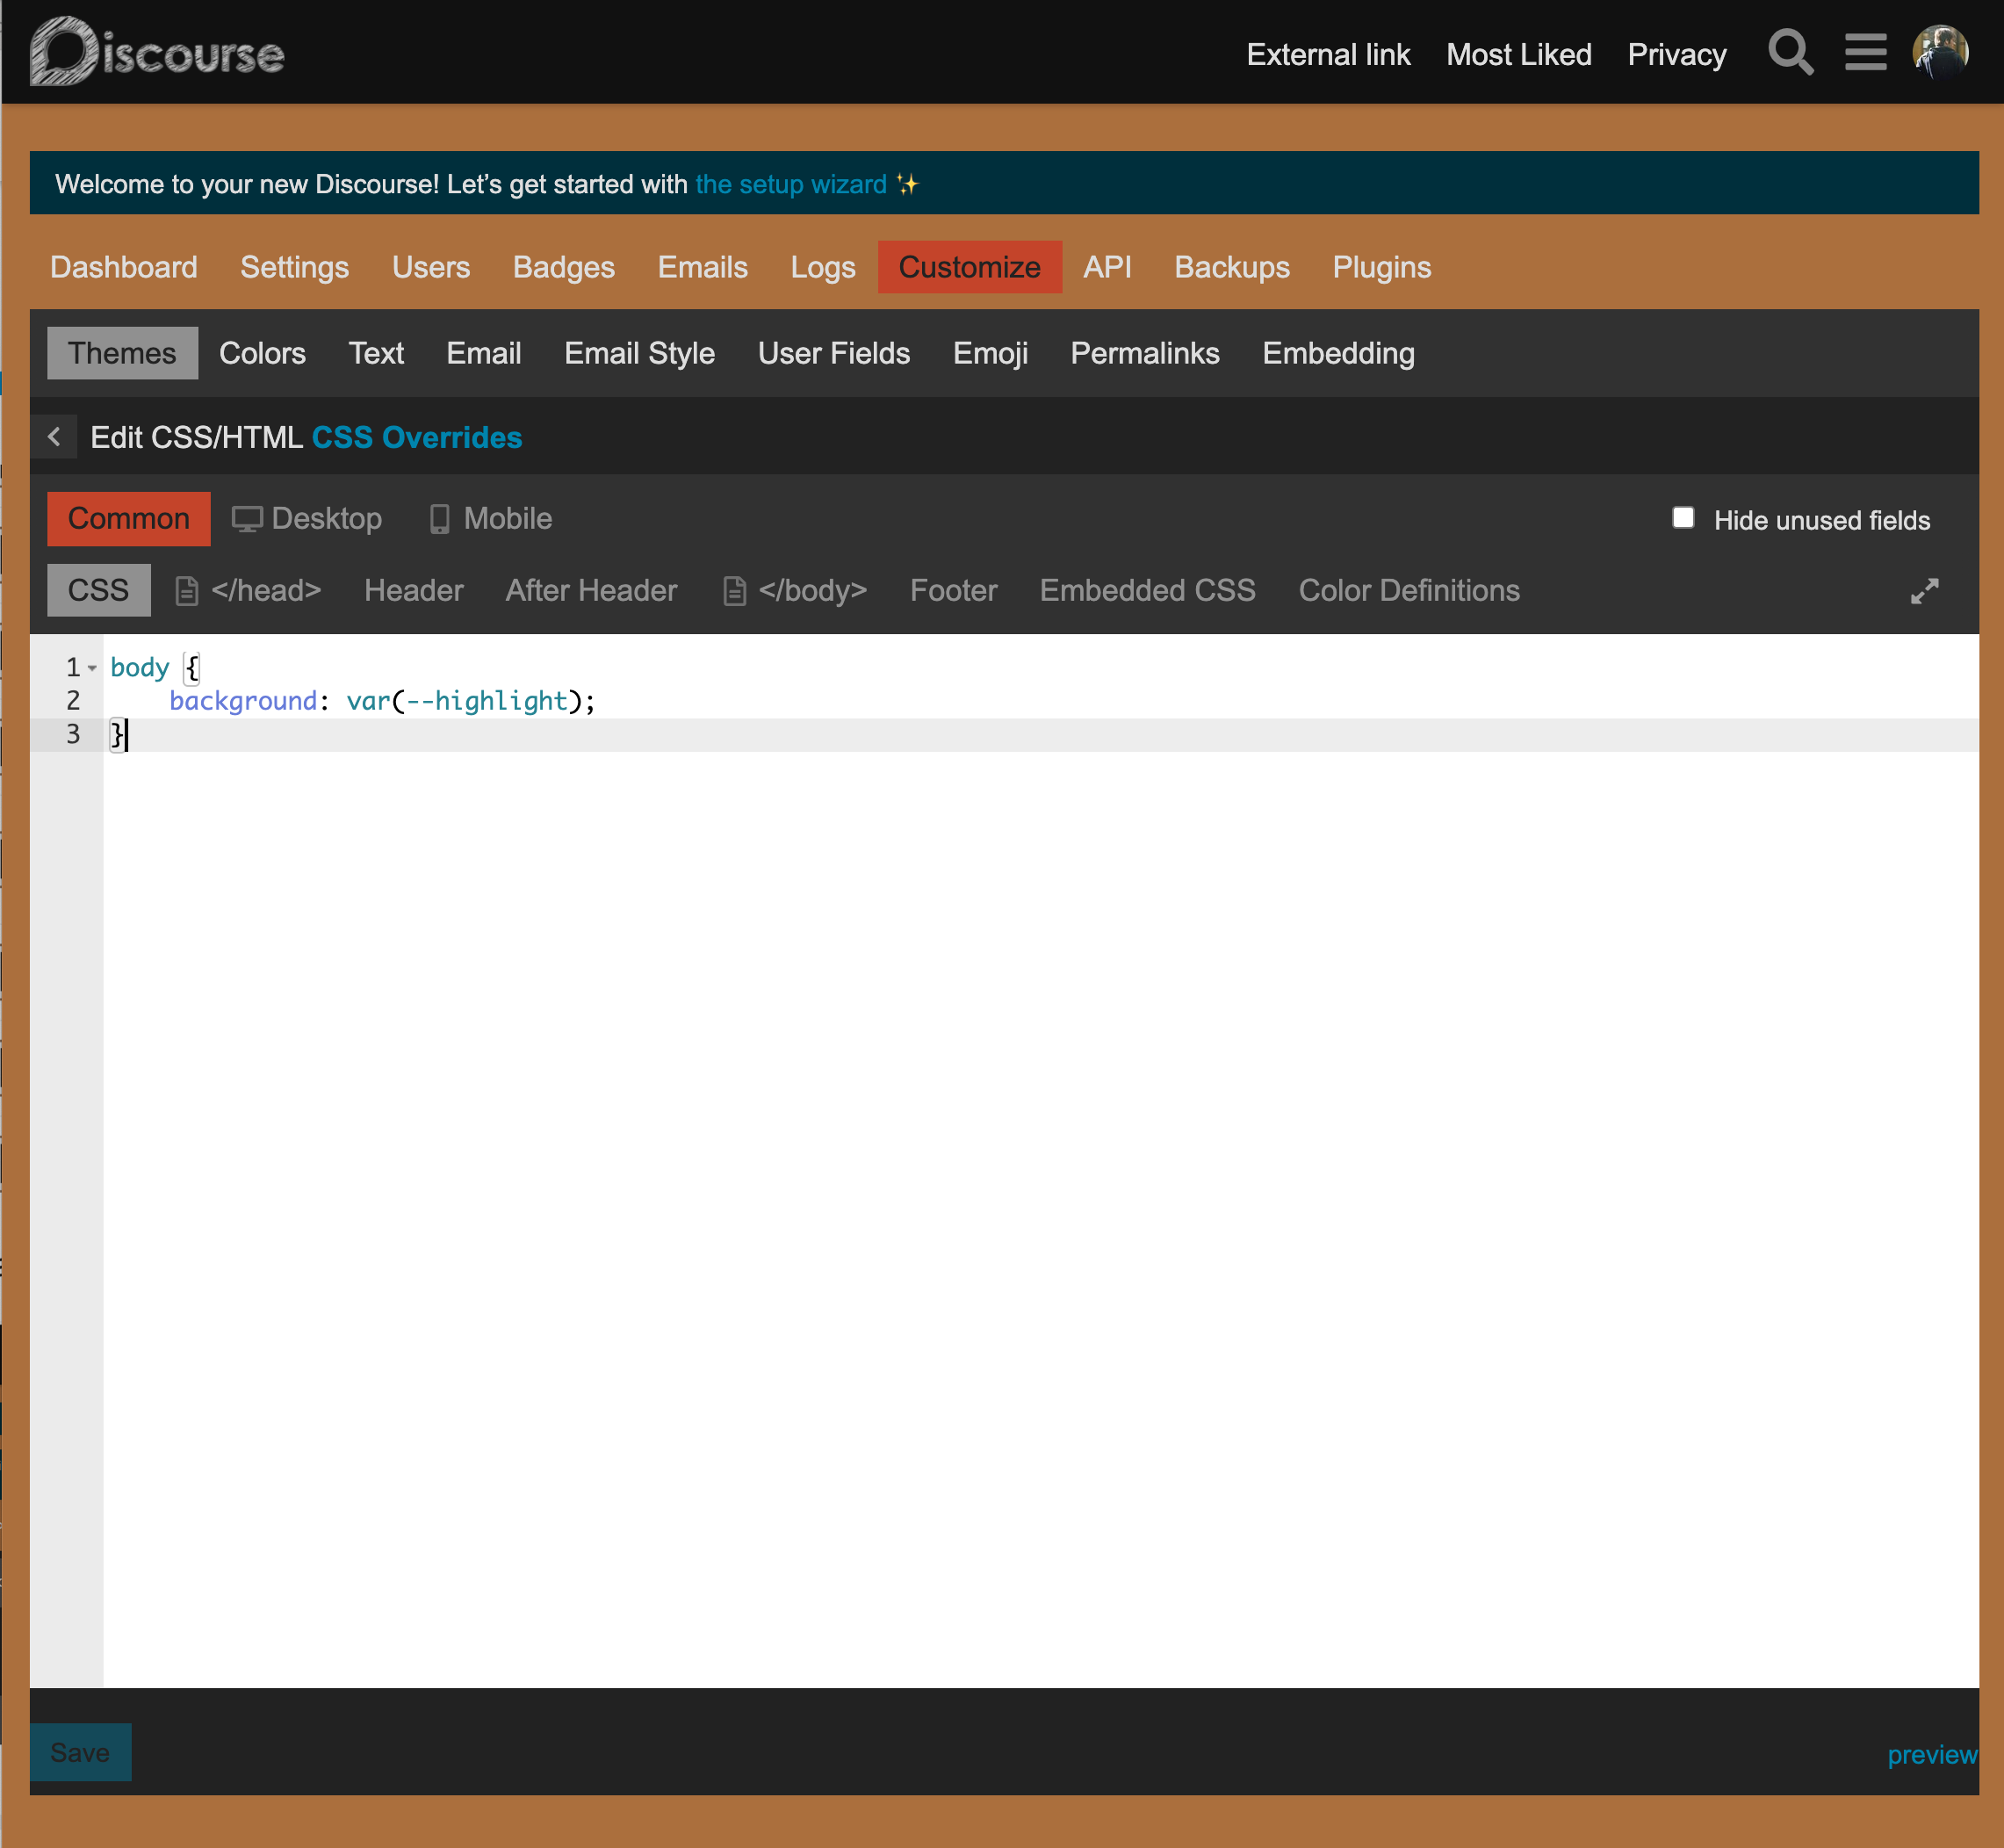Switch to Mobile phone tab
This screenshot has width=2004, height=1848.
(490, 519)
